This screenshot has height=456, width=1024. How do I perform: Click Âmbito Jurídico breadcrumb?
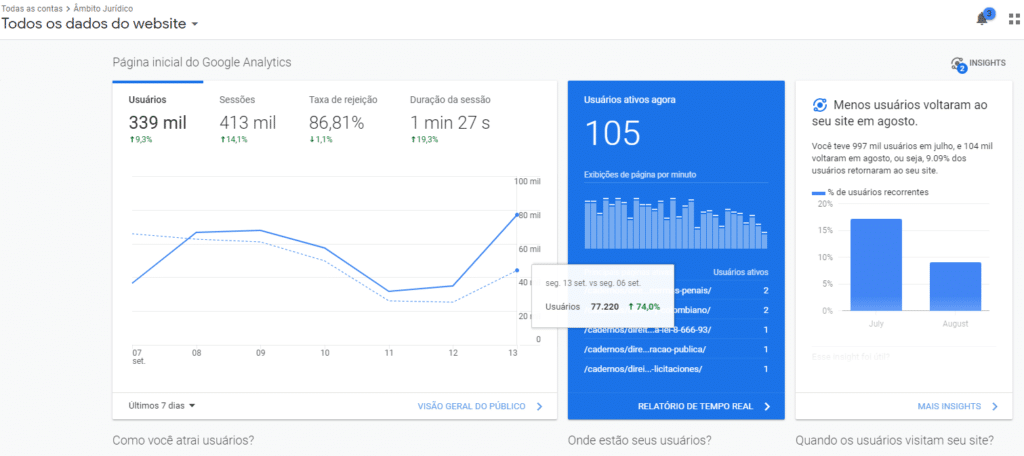tap(103, 8)
